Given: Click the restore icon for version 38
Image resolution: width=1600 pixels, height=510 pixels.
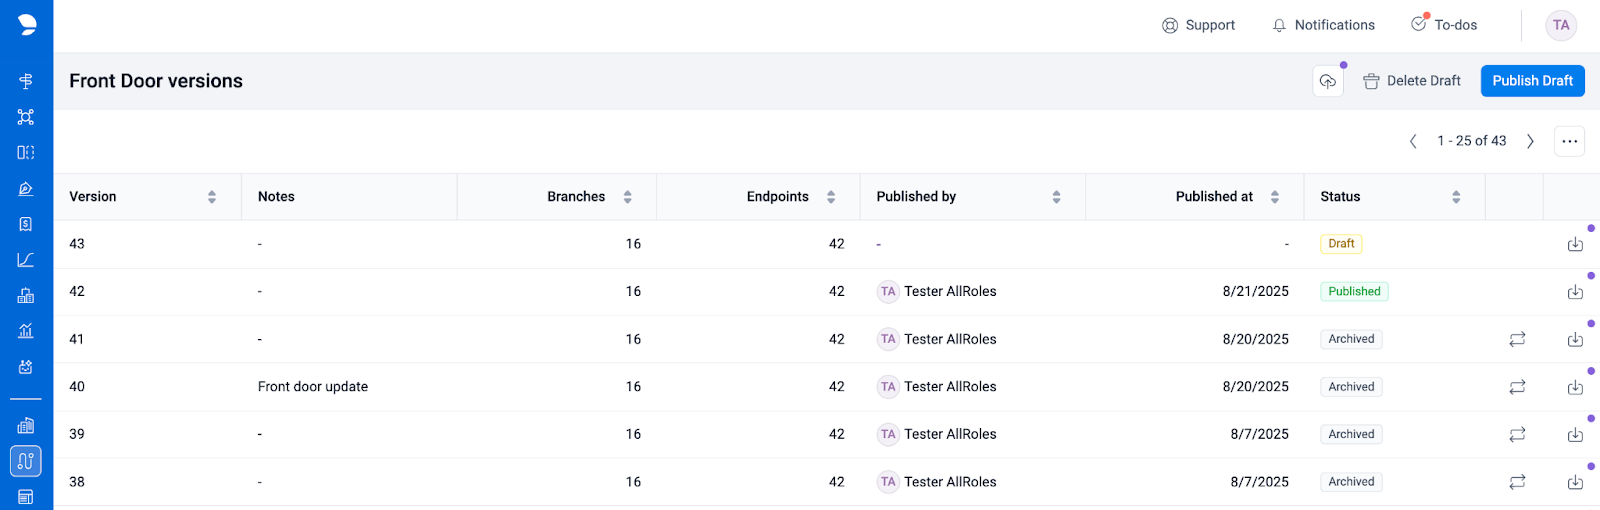Looking at the screenshot, I should pyautogui.click(x=1517, y=482).
